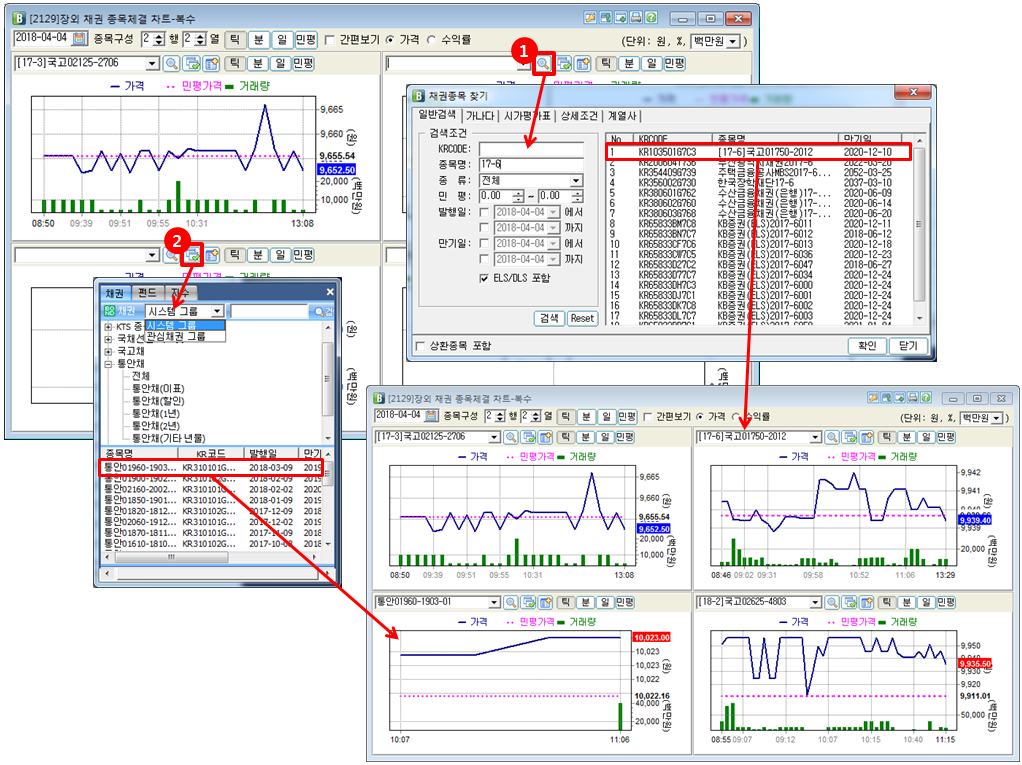1022x765 pixels.
Task: Click the 행 row count stepper in upper window
Action: click(x=159, y=40)
